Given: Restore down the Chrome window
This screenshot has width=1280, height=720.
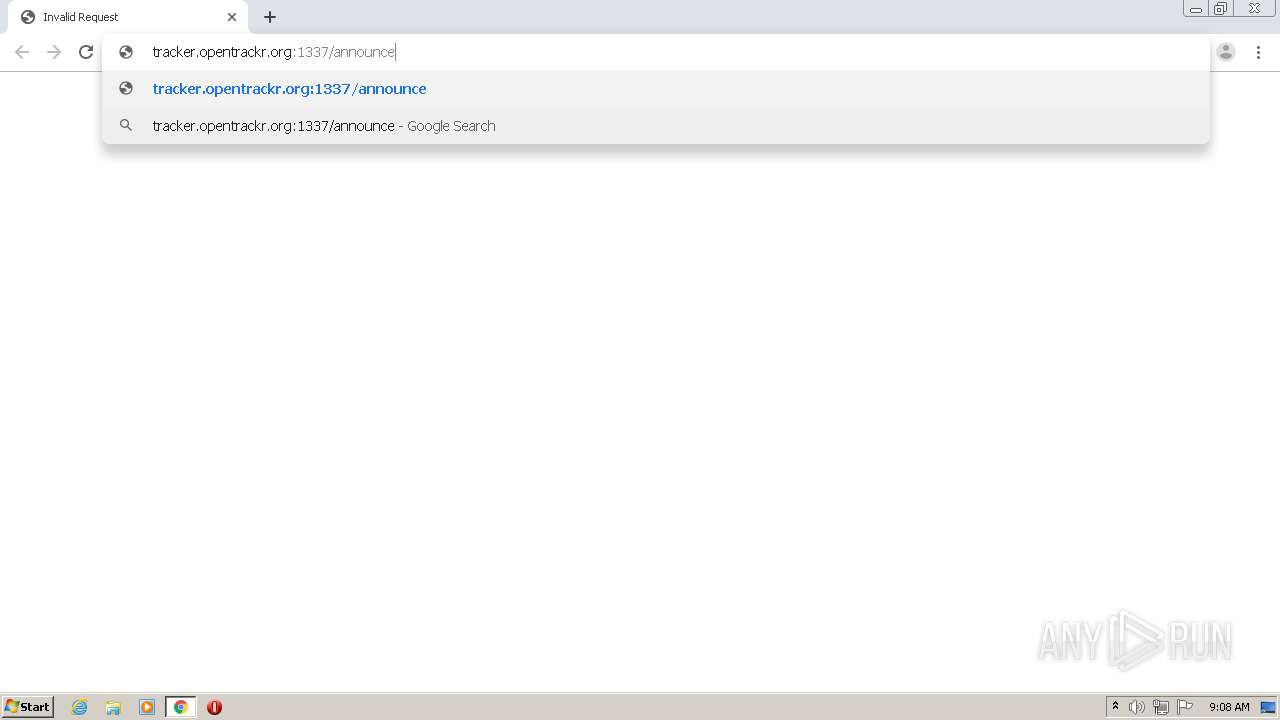Looking at the screenshot, I should [x=1221, y=9].
